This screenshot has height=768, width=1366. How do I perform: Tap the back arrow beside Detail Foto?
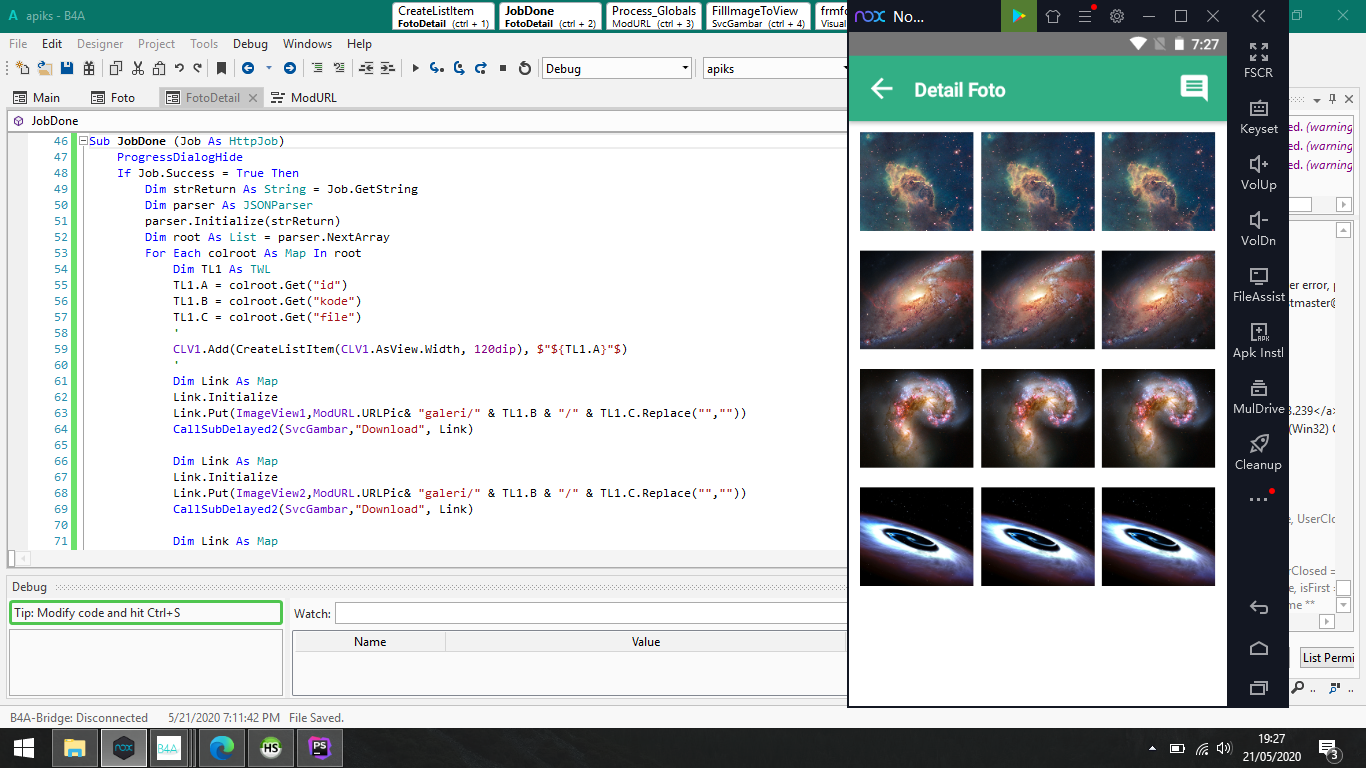(881, 89)
